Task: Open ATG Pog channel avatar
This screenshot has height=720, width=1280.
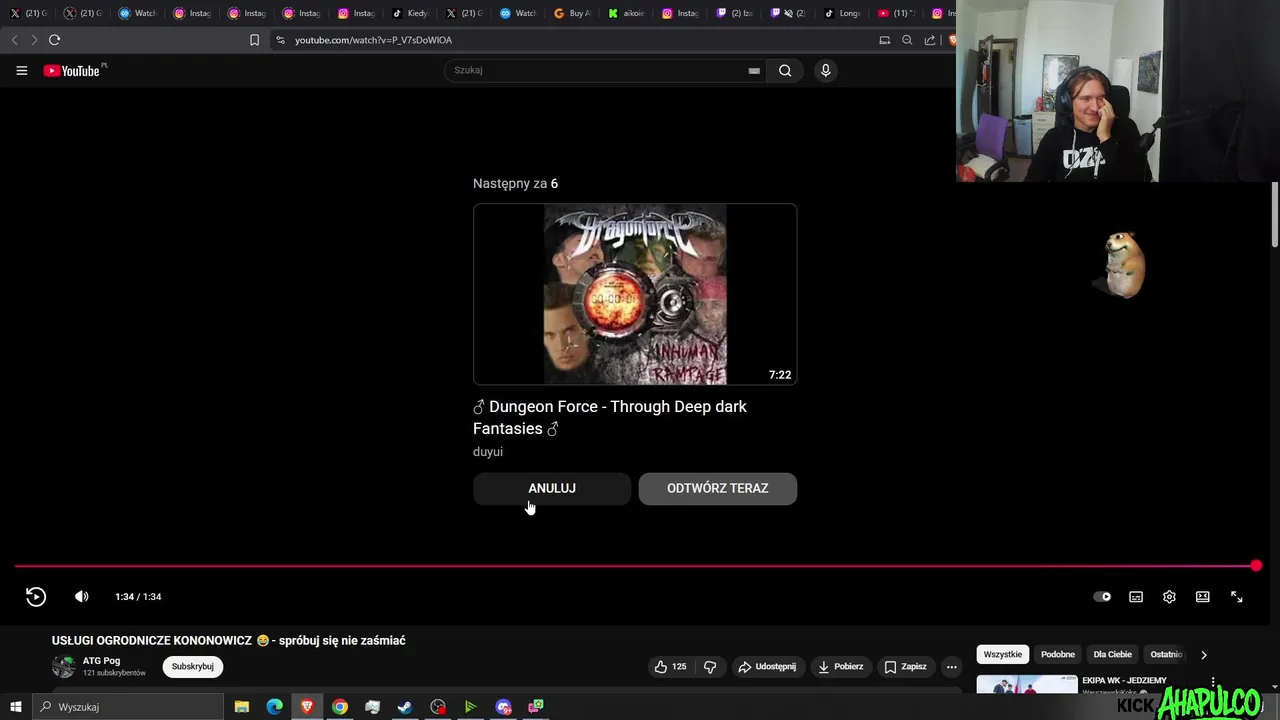Action: pos(64,666)
